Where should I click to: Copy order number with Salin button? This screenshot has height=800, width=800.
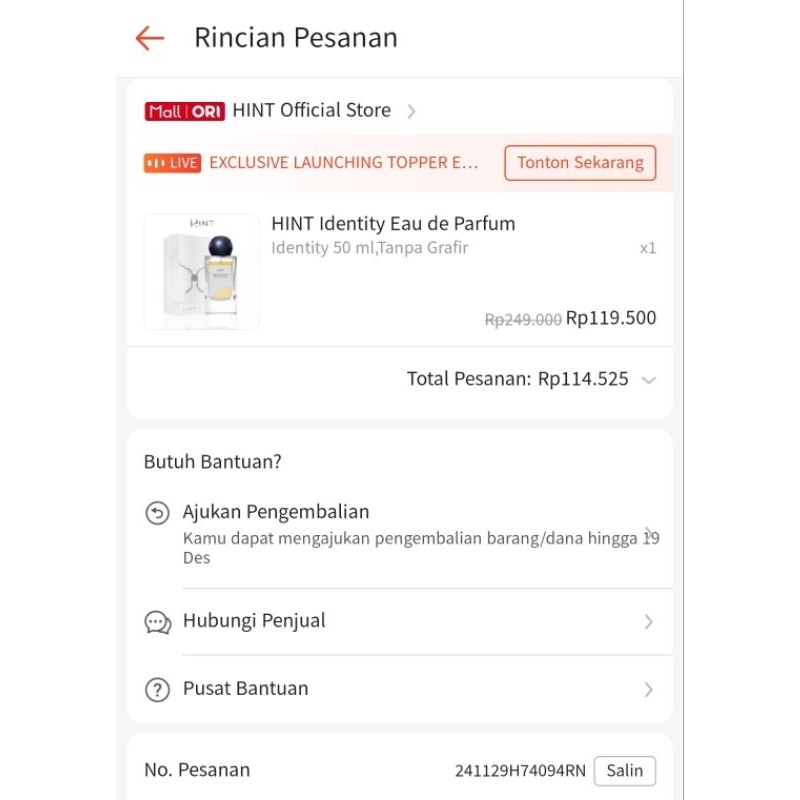click(625, 771)
